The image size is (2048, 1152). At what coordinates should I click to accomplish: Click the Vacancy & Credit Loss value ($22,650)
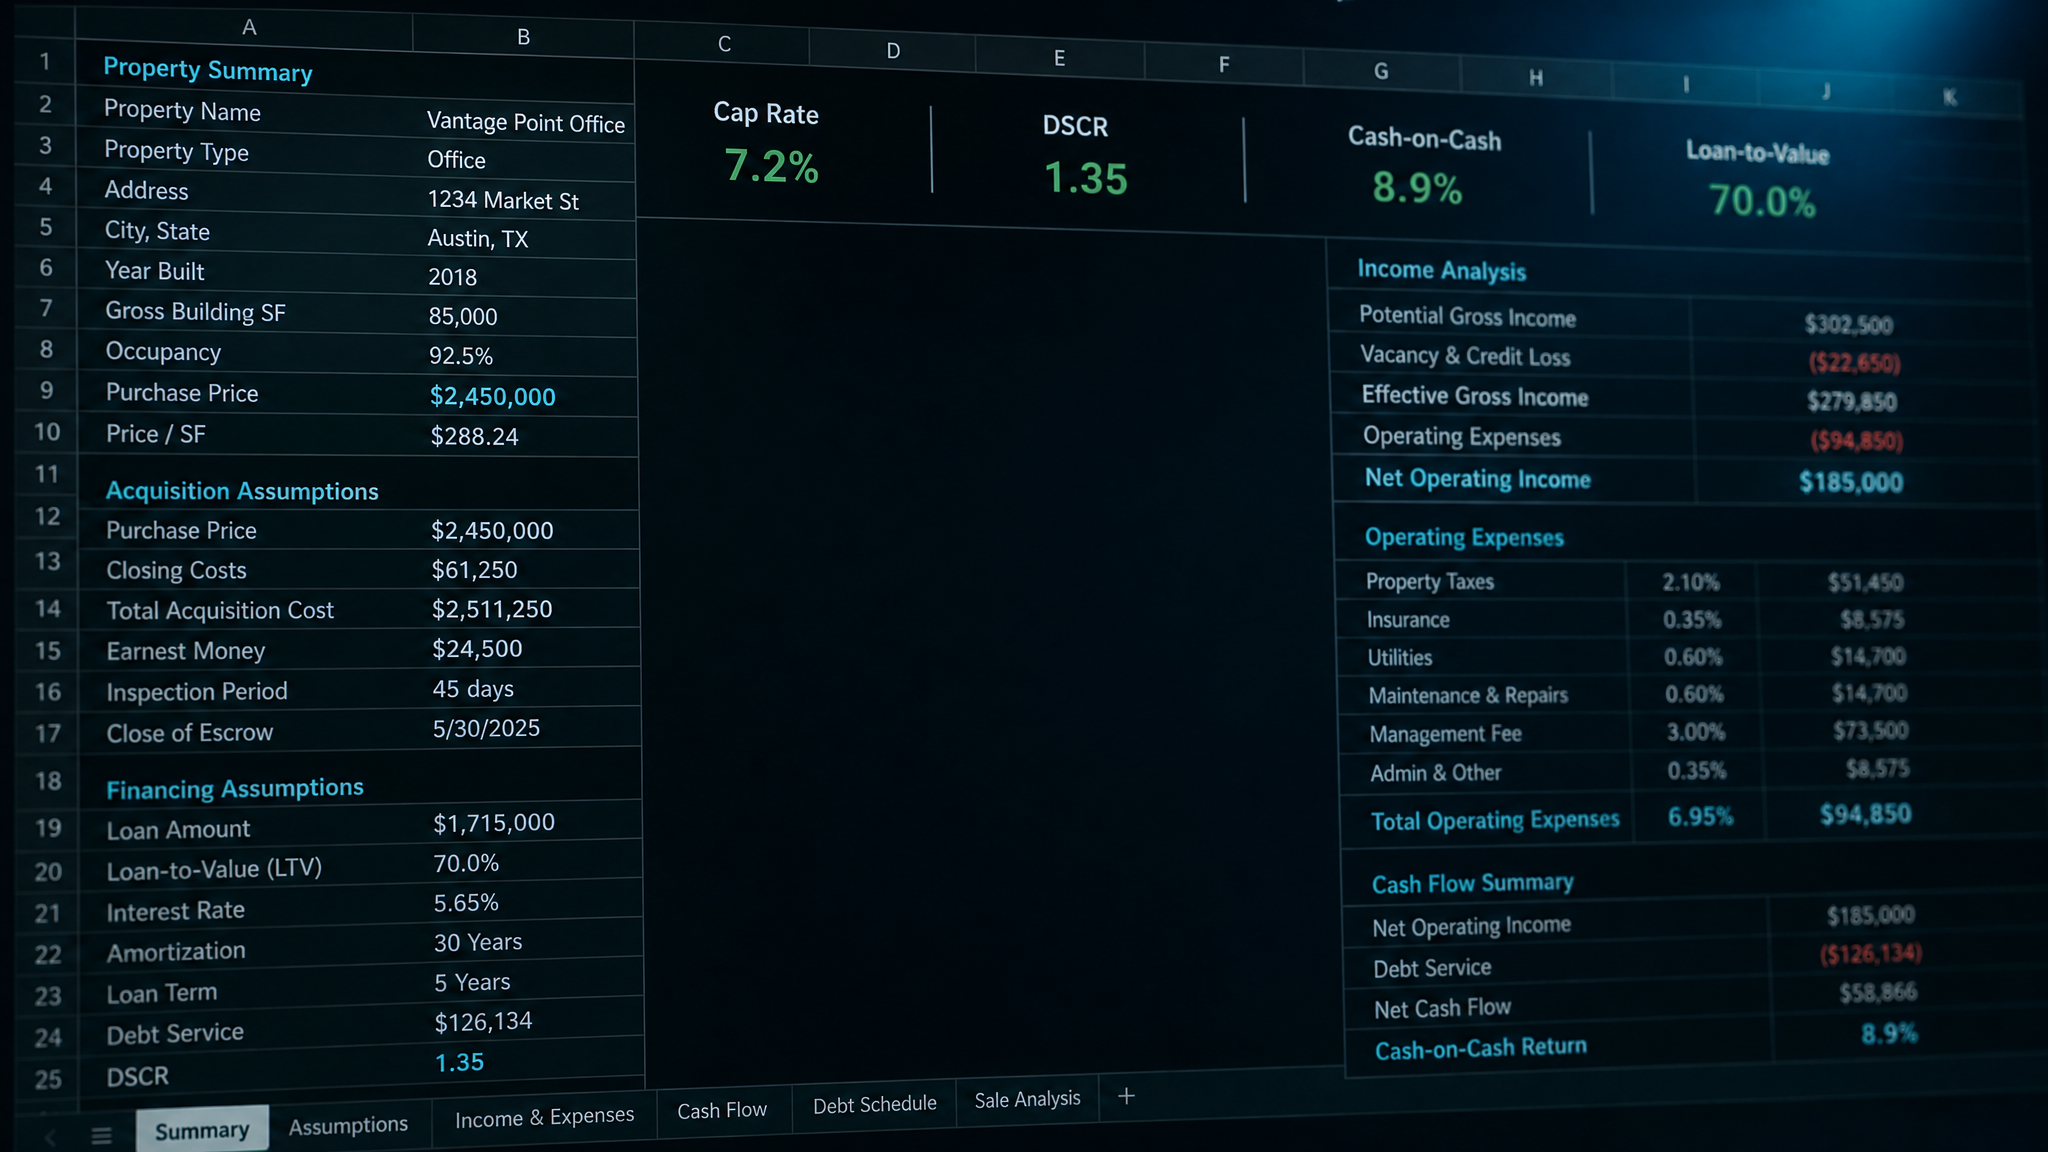point(1854,363)
